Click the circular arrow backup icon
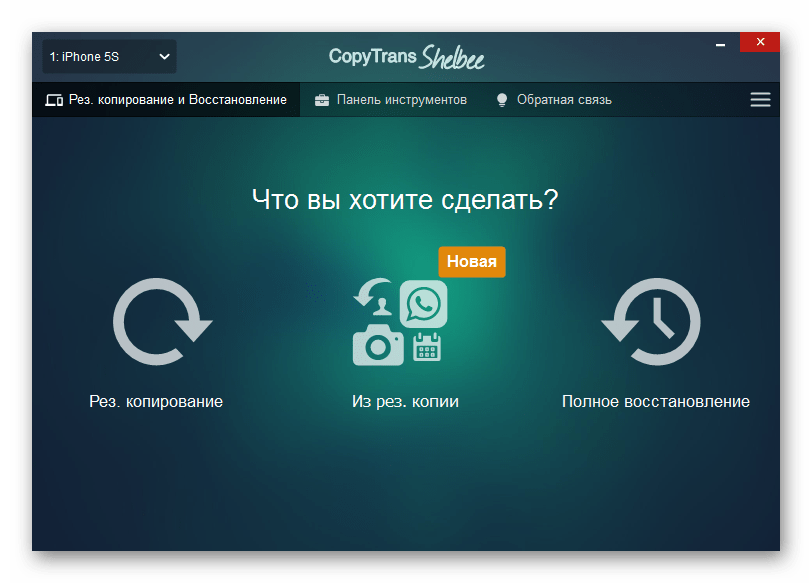Viewport: 812px width, 583px height. pyautogui.click(x=160, y=322)
